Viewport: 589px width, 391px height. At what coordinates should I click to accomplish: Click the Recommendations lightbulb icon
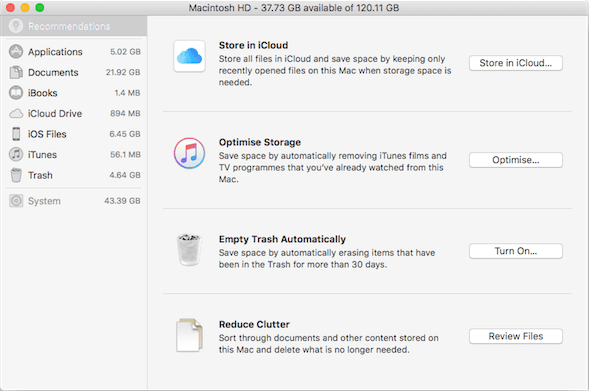[x=16, y=26]
